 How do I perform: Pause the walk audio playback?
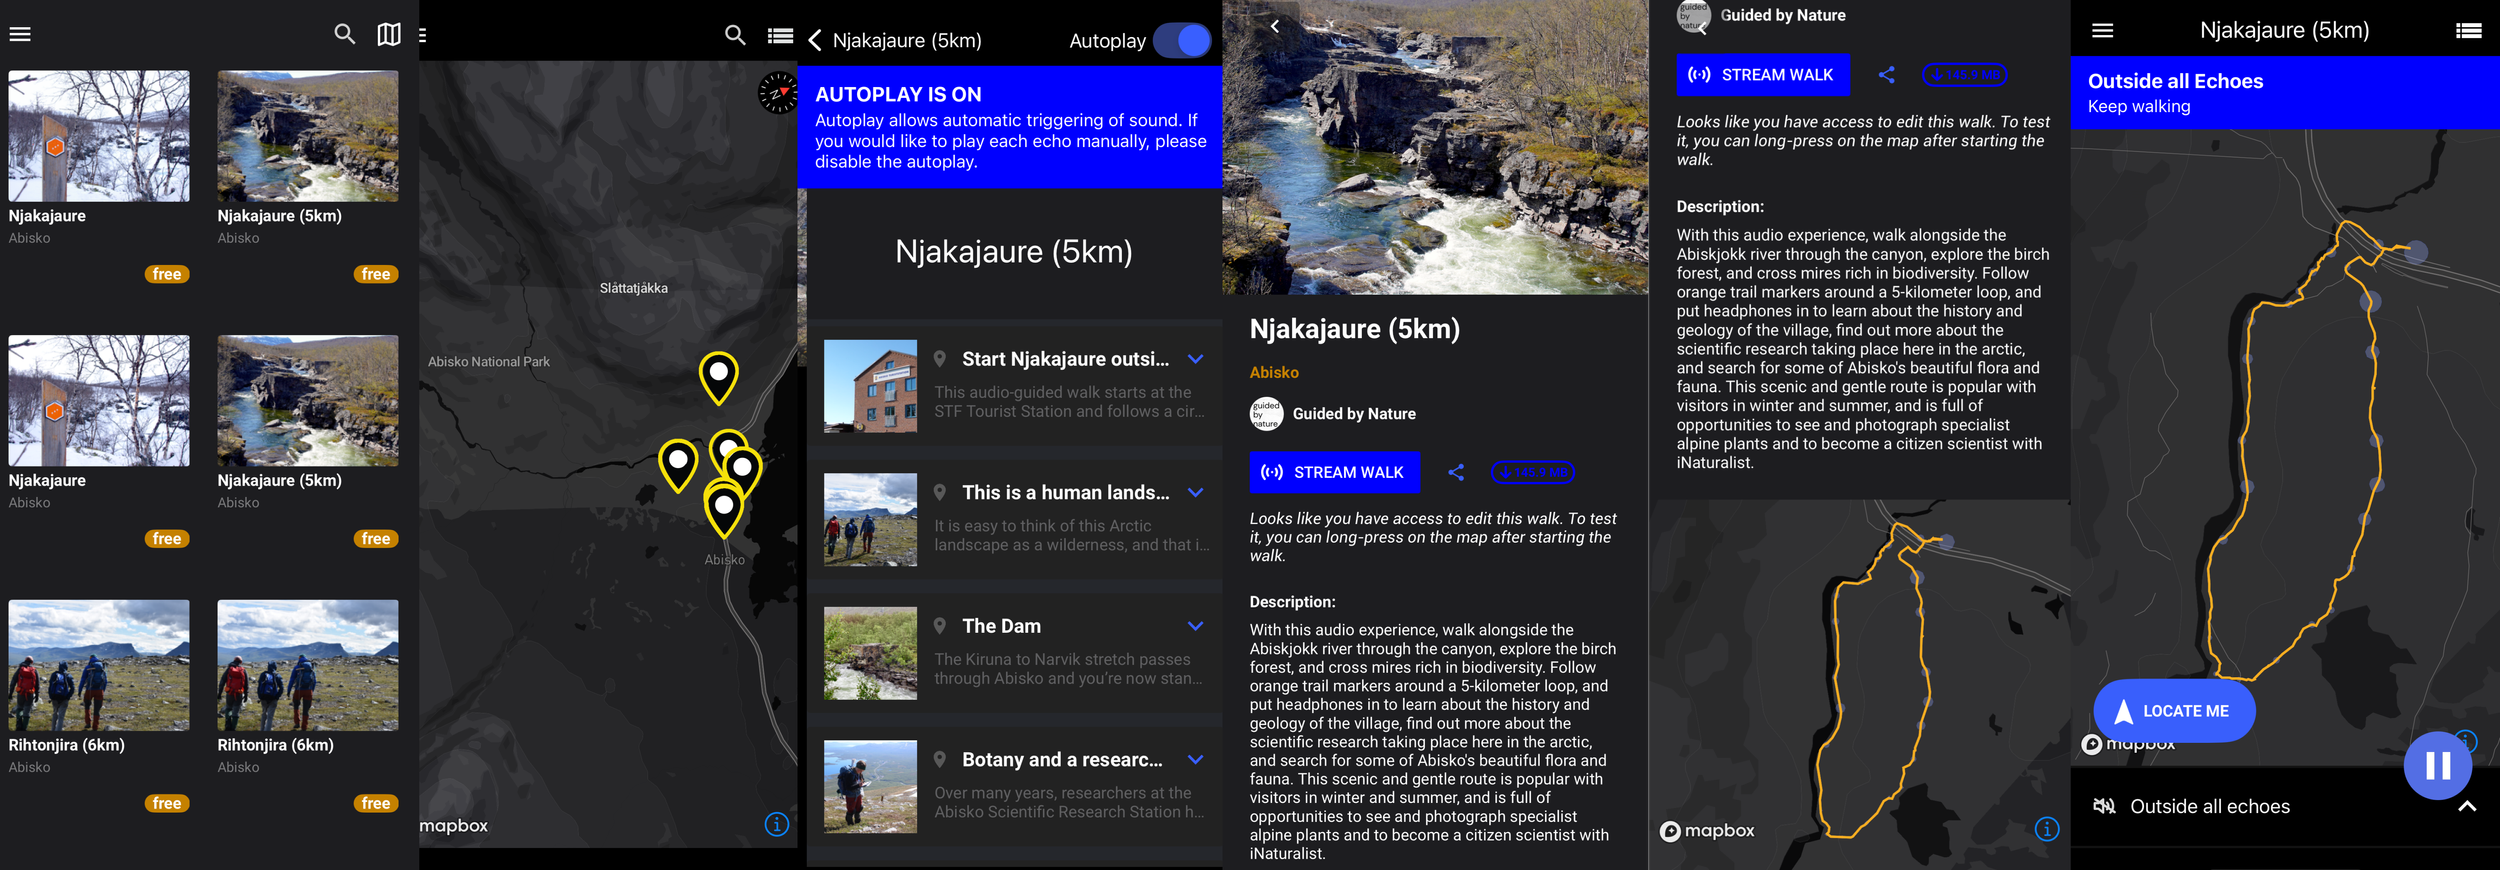[x=2438, y=766]
